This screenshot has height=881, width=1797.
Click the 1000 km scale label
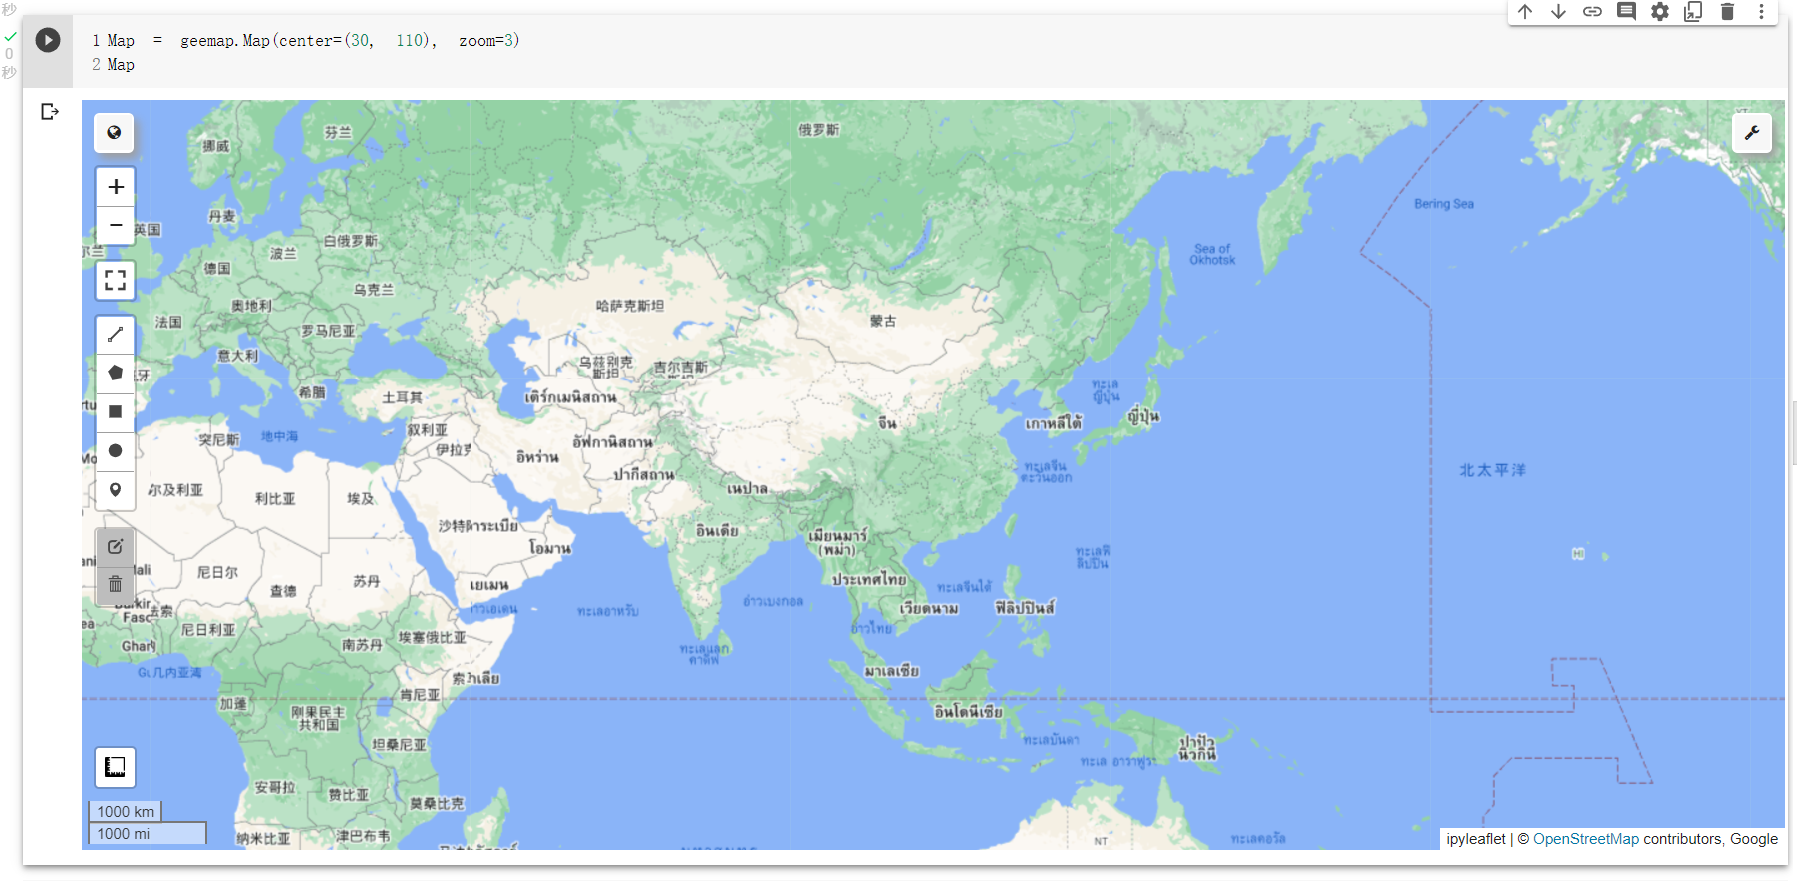[126, 811]
